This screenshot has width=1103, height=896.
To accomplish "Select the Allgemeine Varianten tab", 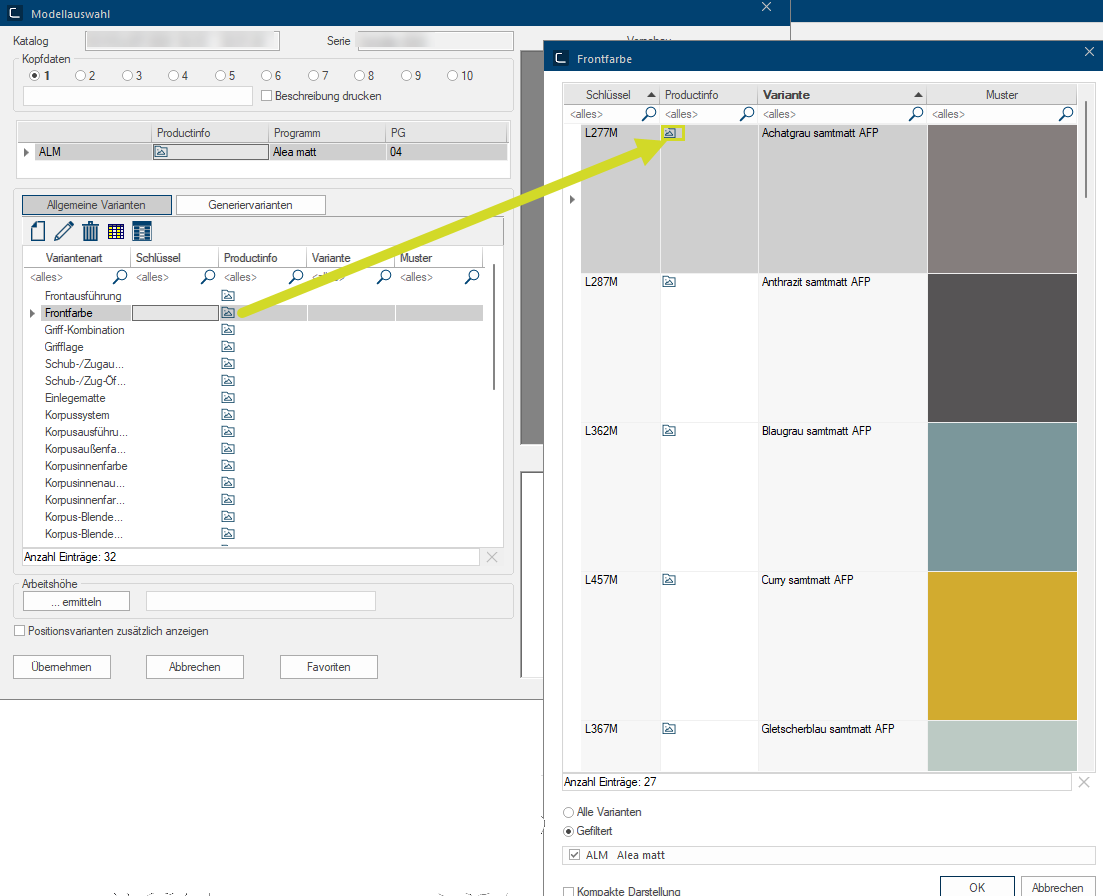I will (x=96, y=204).
